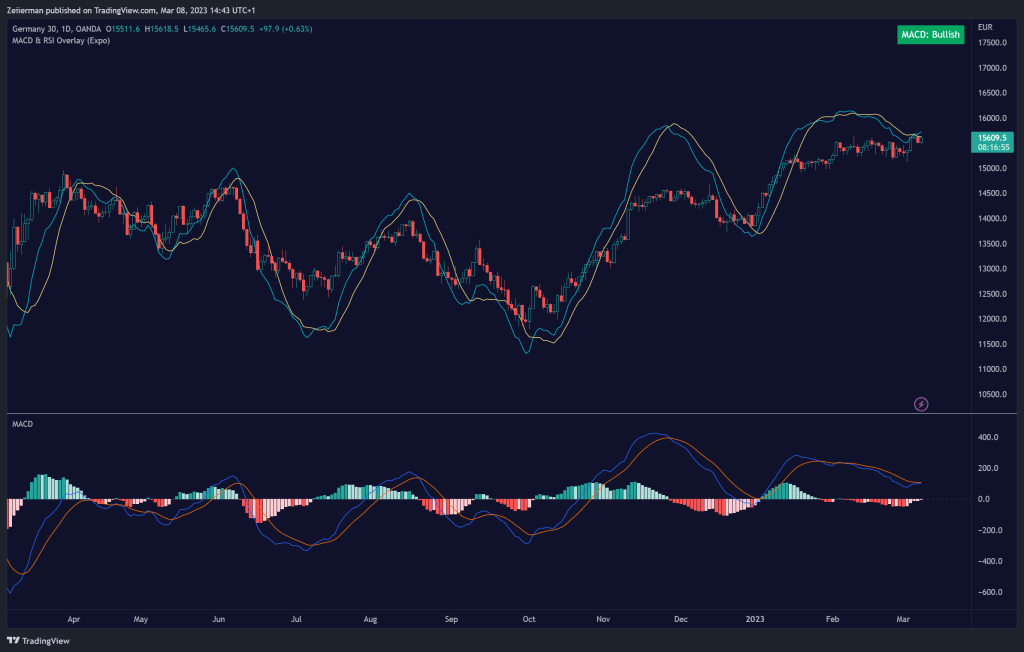Viewport: 1024px width, 652px height.
Task: Click the MACD & RSI Overlay (Expo) legend
Action: click(60, 41)
